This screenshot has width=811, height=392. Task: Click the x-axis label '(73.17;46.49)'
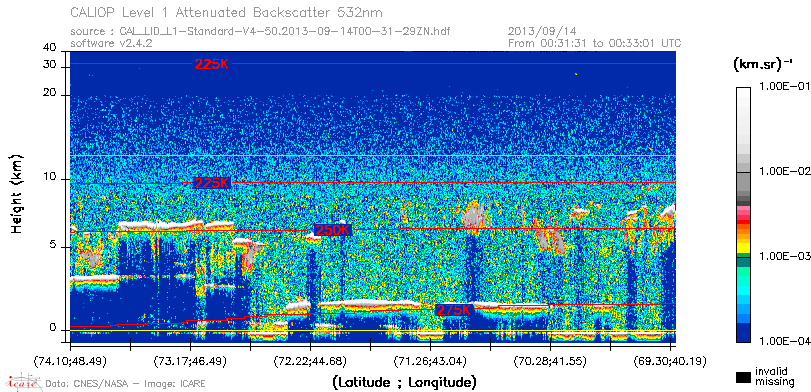(191, 360)
